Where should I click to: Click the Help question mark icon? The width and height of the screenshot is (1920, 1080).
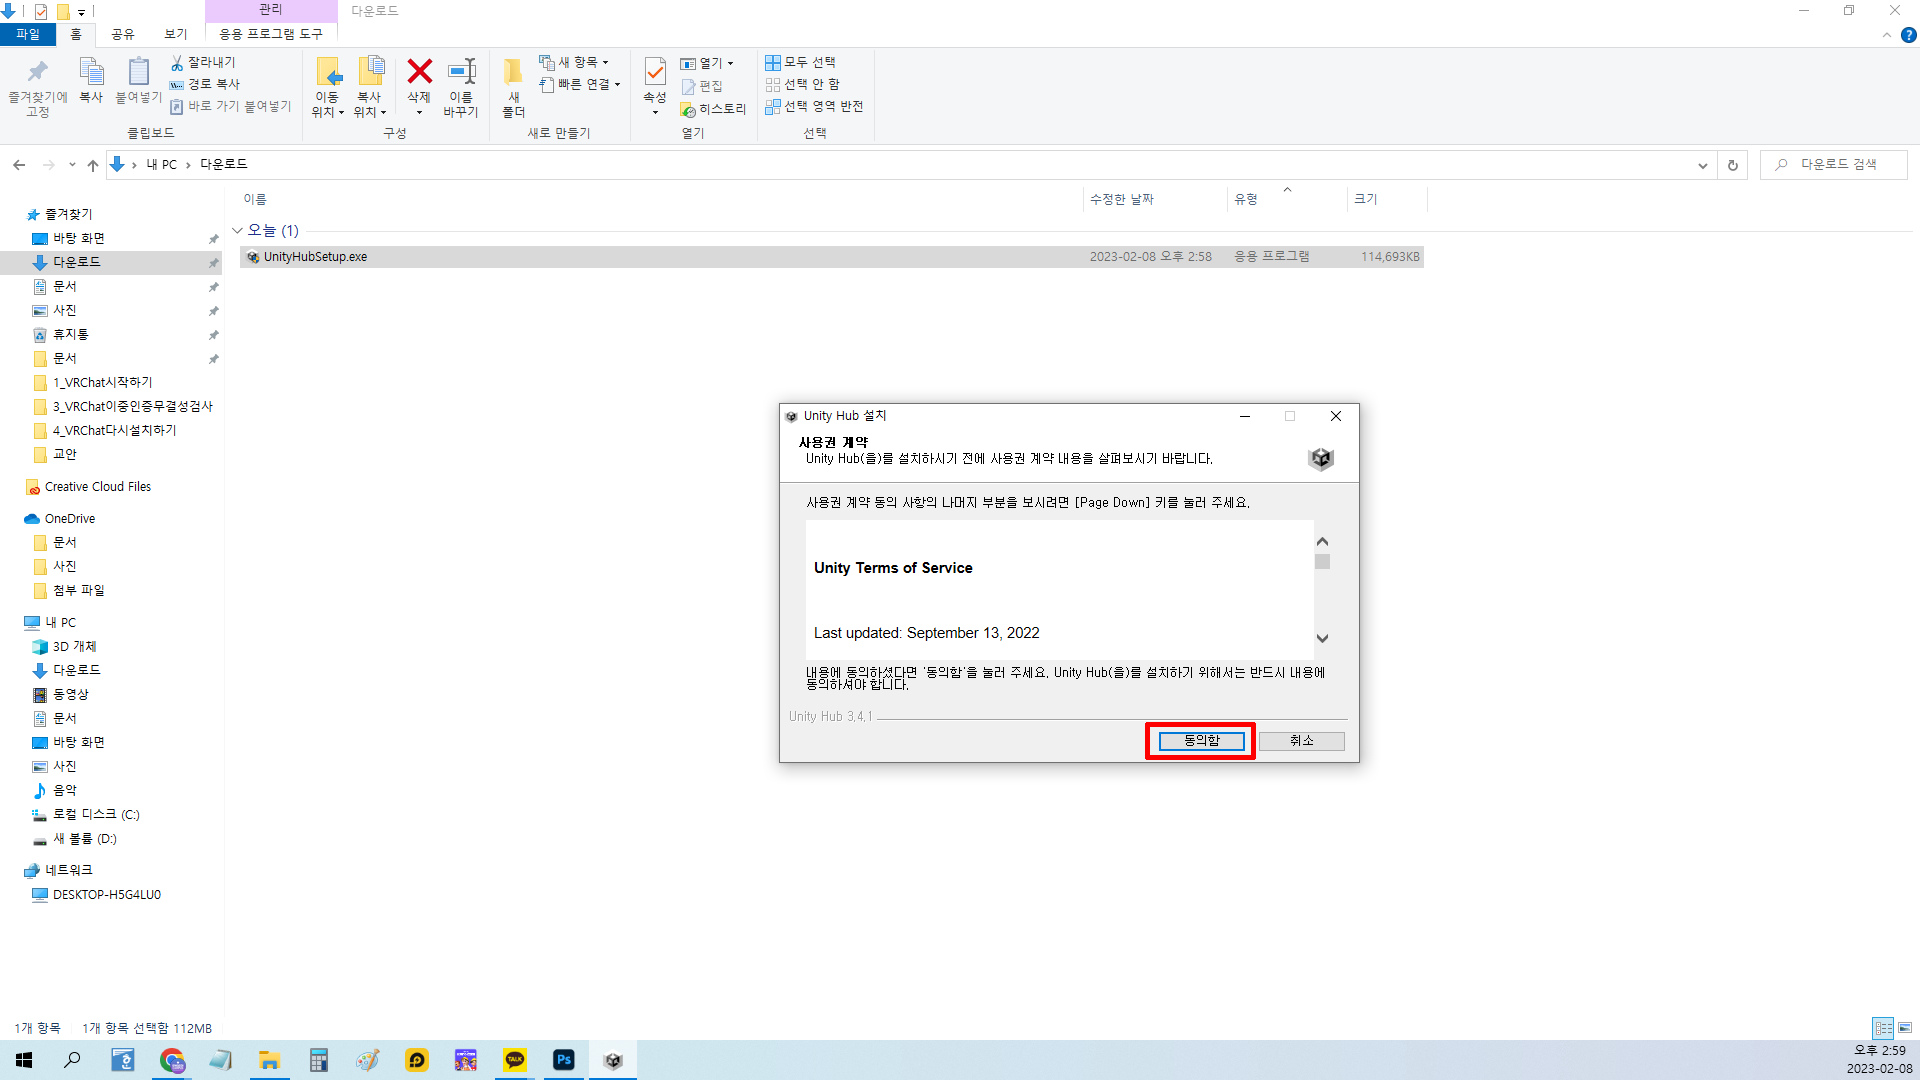click(1908, 35)
